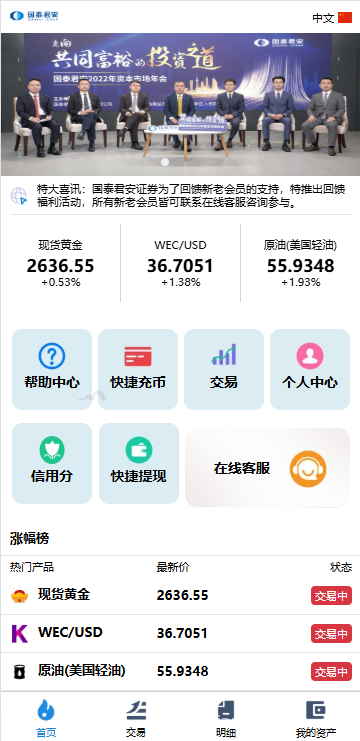Click 交易中 button for 原油(美国轻油)
The height and width of the screenshot is (741, 360).
[331, 671]
